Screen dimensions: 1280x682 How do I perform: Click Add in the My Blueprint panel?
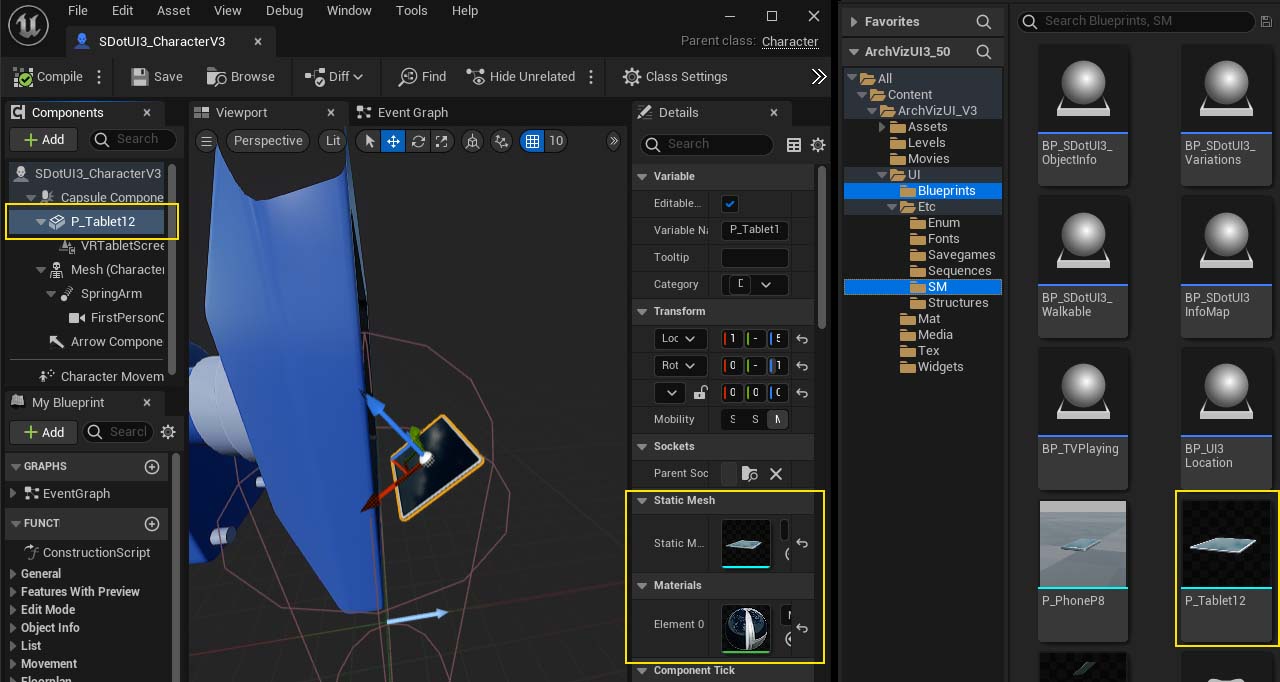(x=43, y=432)
